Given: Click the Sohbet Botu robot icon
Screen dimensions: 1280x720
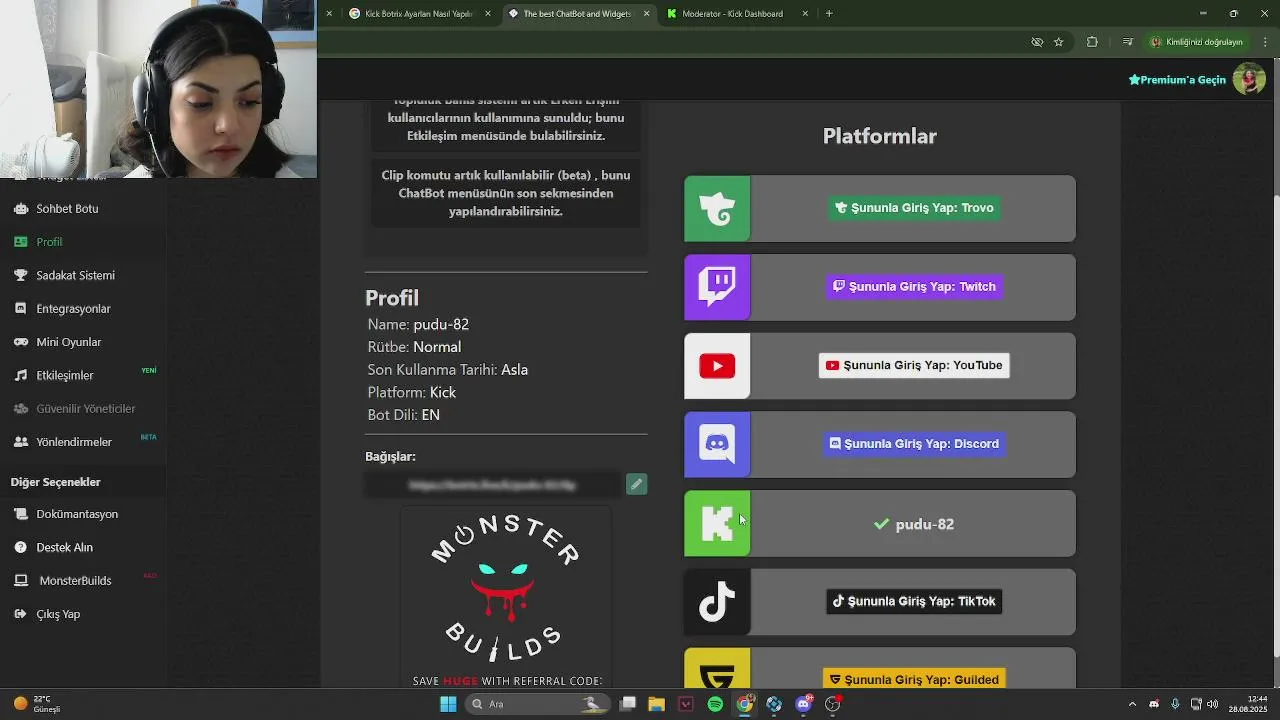Looking at the screenshot, I should (20, 209).
